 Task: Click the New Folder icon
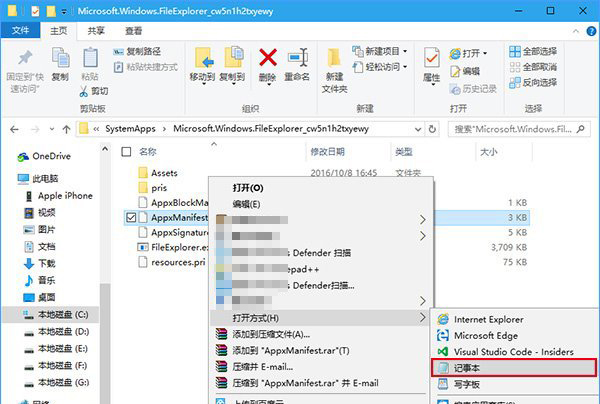[332, 65]
